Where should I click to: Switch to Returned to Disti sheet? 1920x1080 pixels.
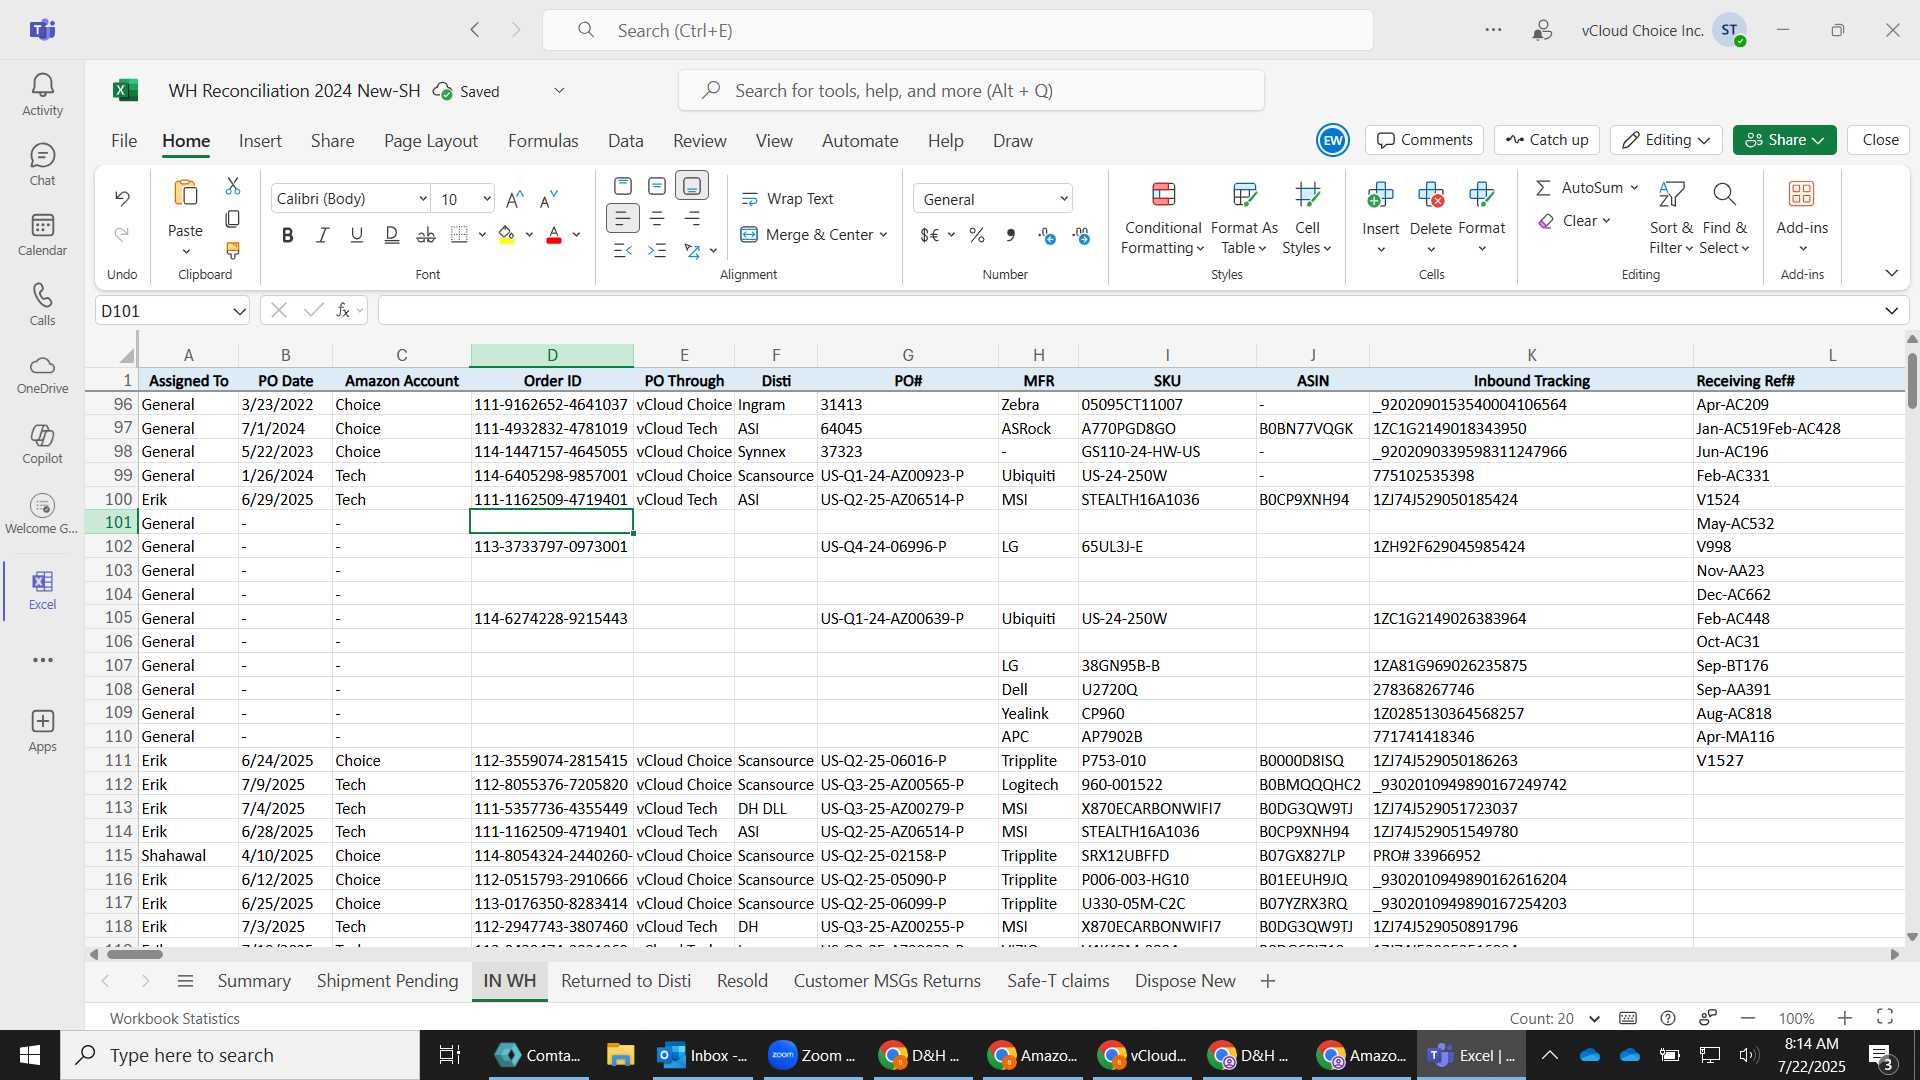(626, 981)
